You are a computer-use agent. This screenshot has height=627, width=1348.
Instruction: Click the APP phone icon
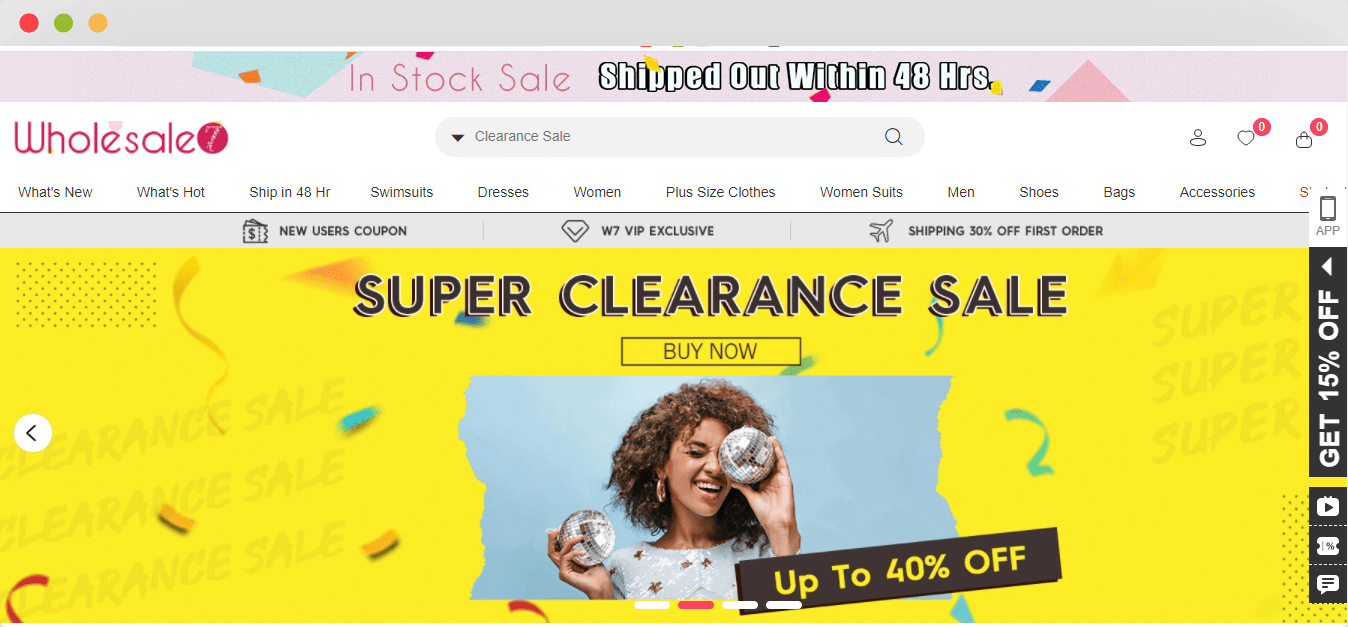coord(1328,216)
